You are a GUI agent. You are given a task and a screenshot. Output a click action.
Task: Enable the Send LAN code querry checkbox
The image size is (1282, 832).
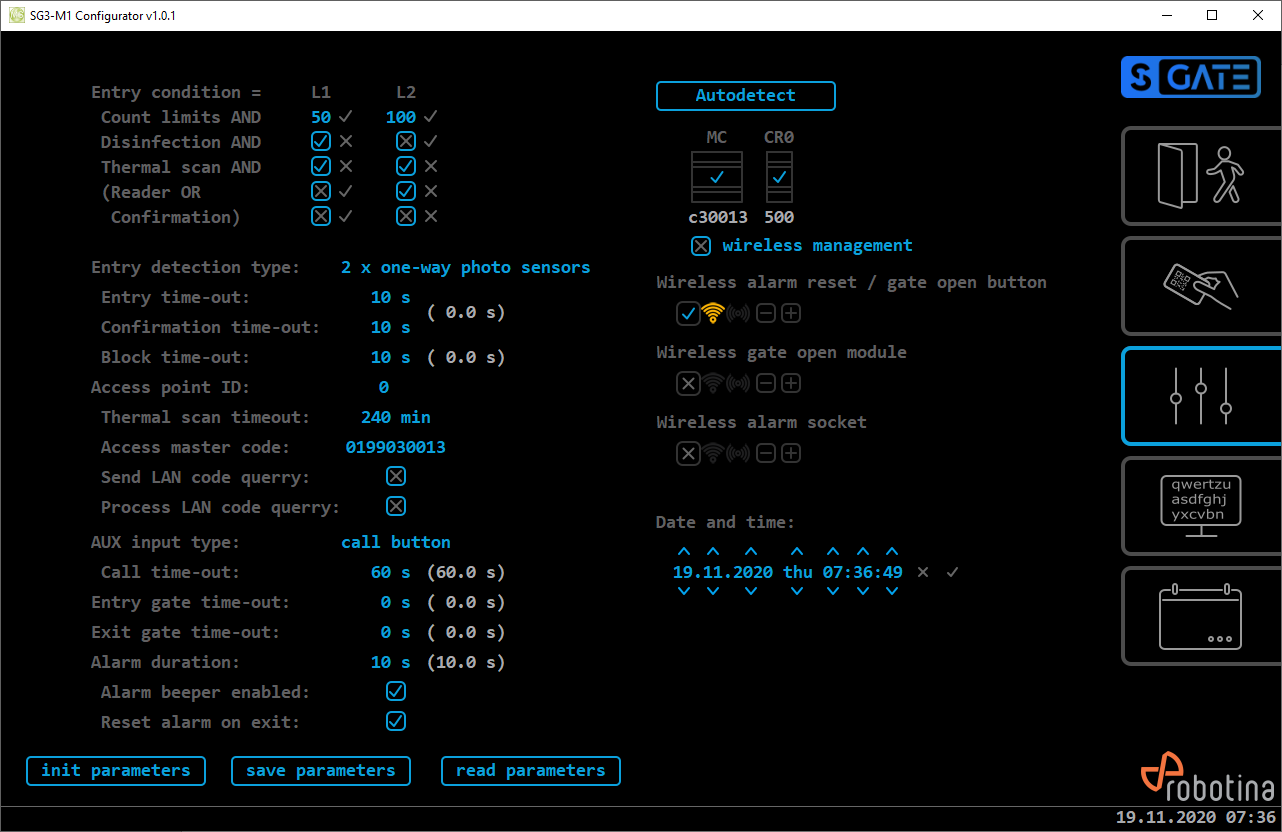396,477
